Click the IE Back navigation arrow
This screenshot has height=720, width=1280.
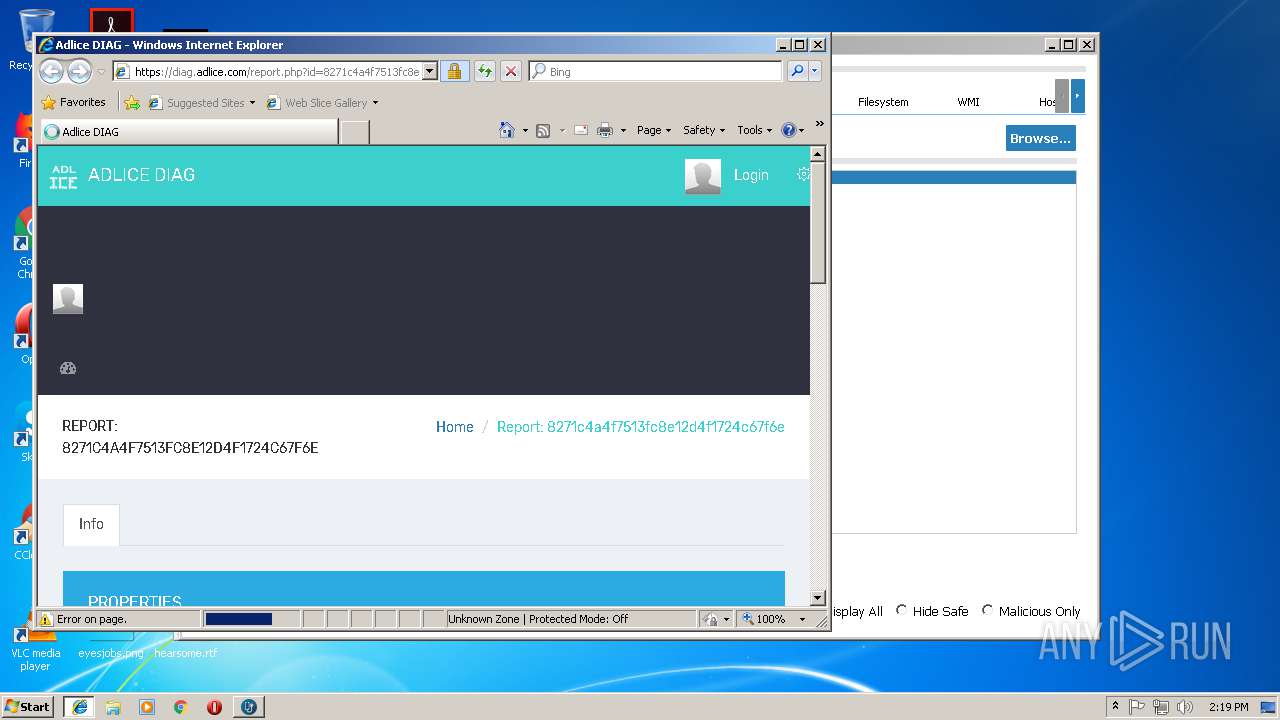(x=51, y=71)
